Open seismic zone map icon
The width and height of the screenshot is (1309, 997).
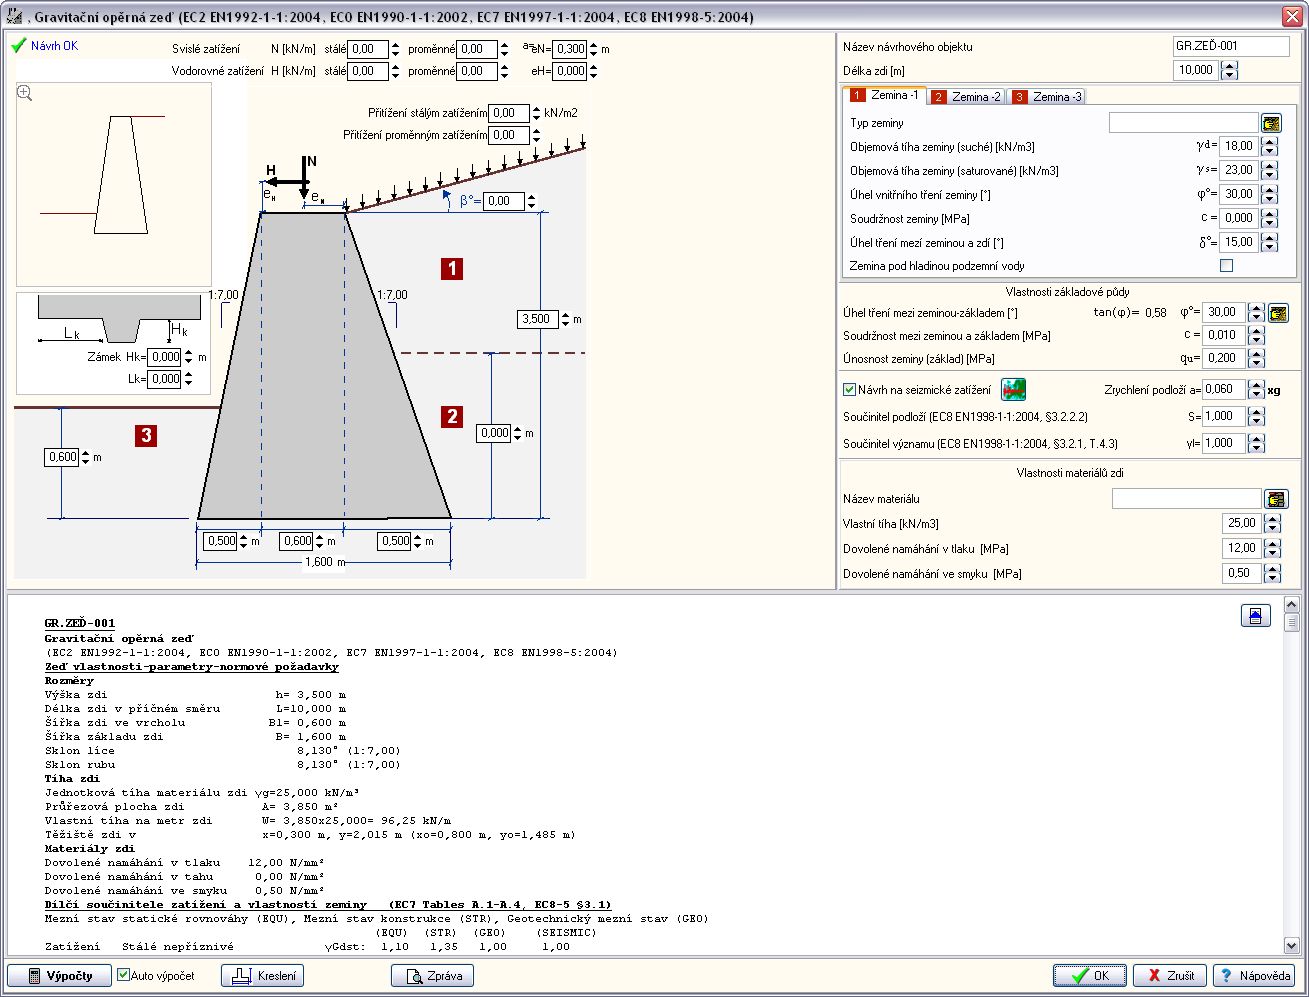pos(1013,389)
